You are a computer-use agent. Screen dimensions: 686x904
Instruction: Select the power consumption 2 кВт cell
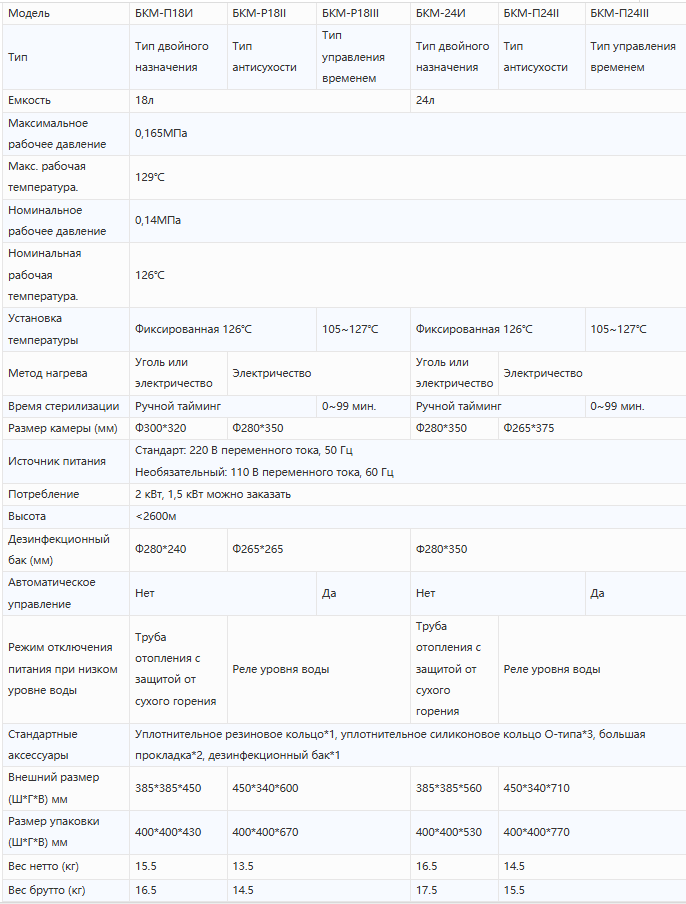click(213, 494)
